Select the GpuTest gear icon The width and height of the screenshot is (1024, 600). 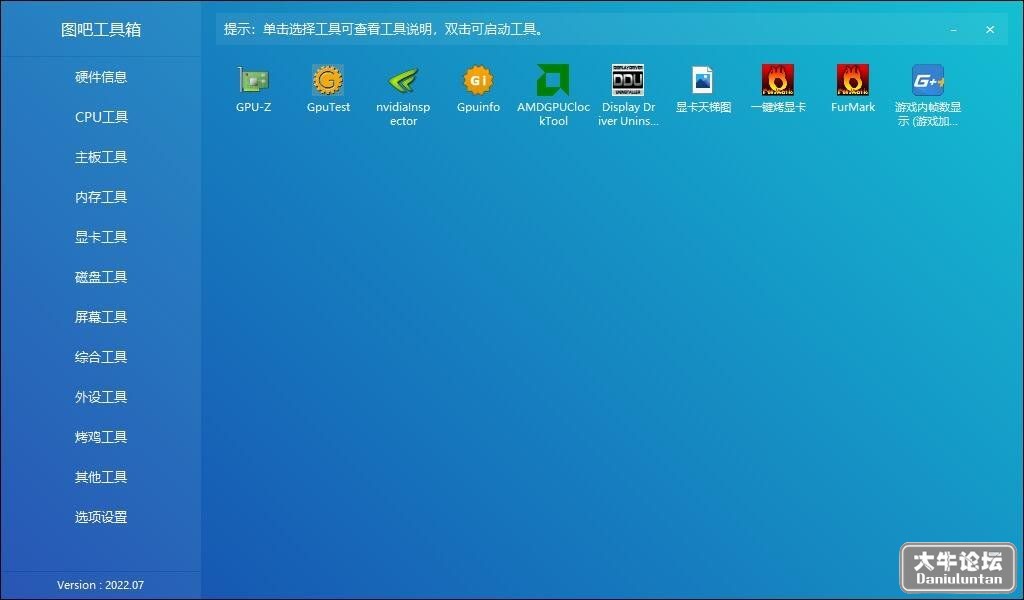click(x=328, y=80)
